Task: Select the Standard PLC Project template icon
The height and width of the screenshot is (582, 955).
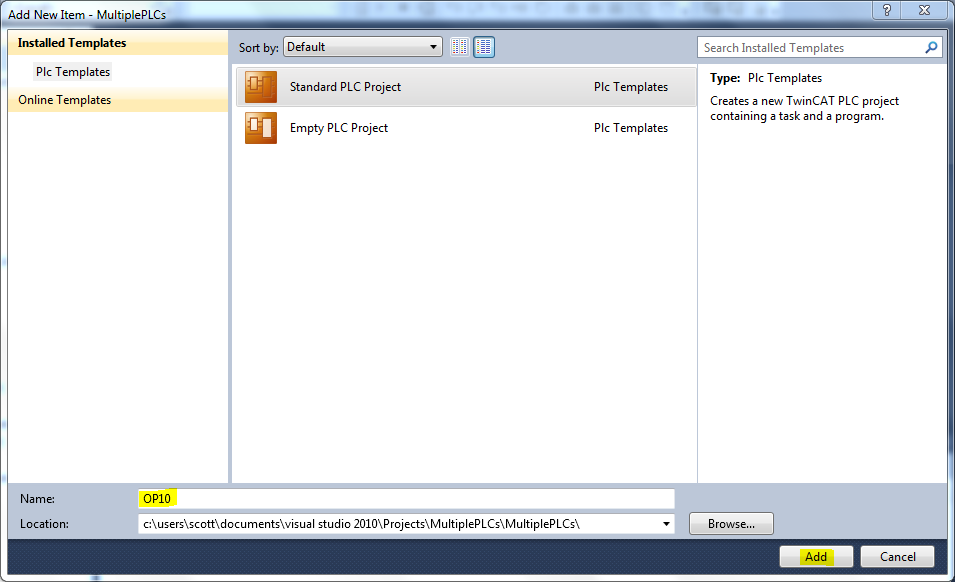Action: (261, 87)
